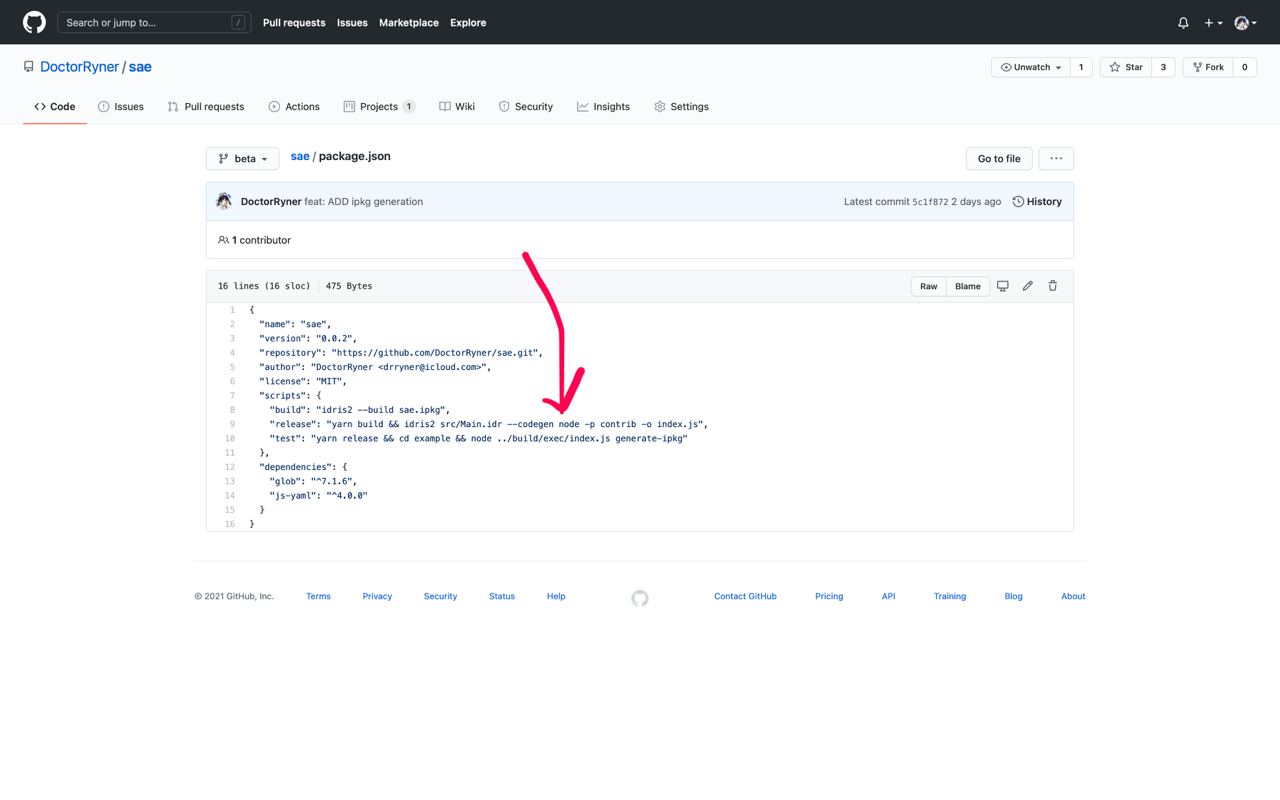Switch to the Wiki tab
The width and height of the screenshot is (1280, 800).
point(457,106)
